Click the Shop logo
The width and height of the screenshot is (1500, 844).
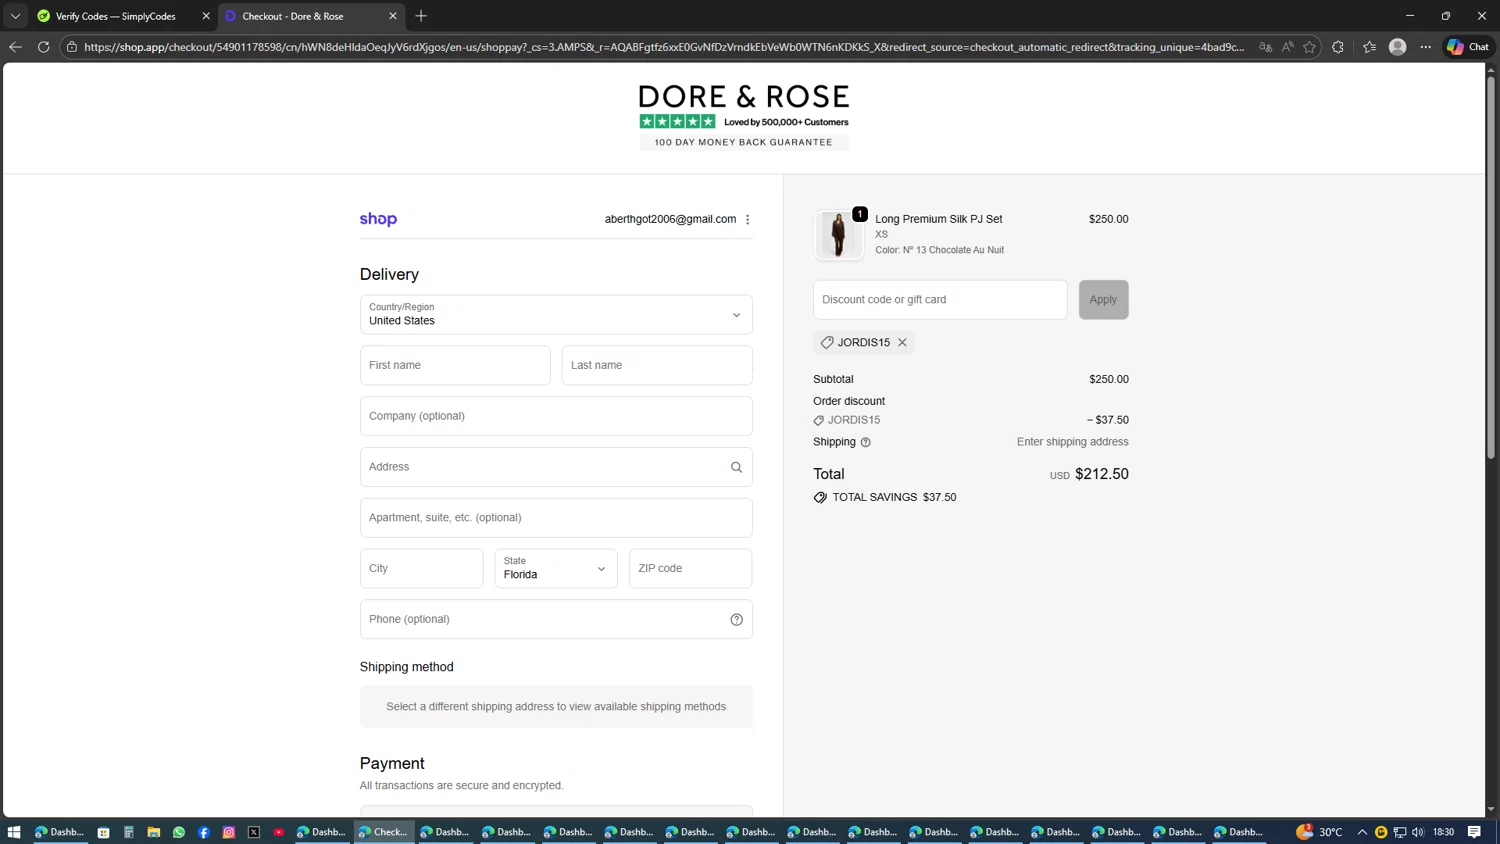pyautogui.click(x=378, y=219)
